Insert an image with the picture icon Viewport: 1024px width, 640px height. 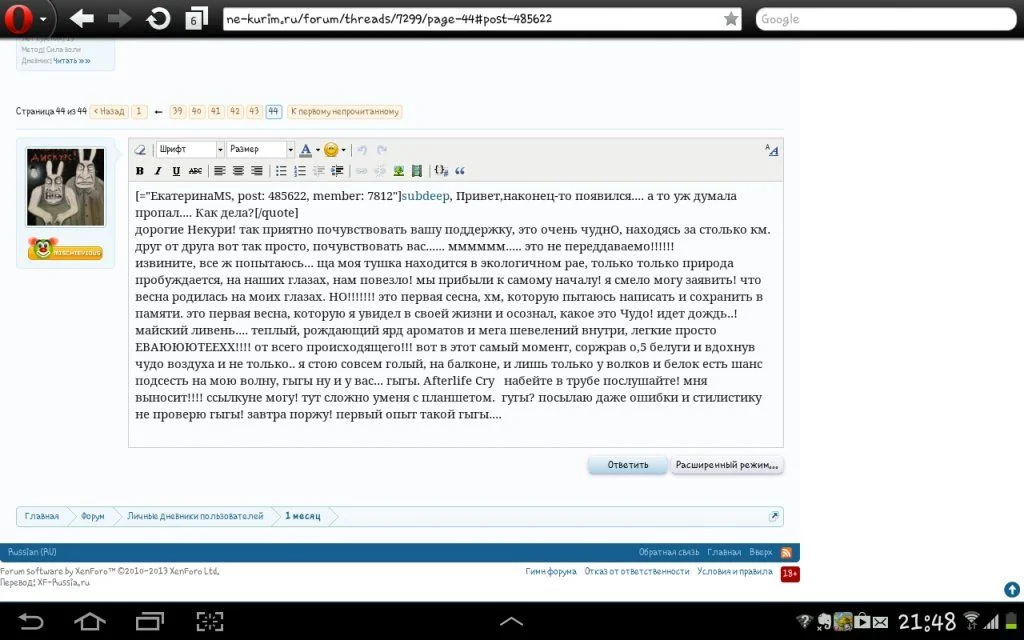pyautogui.click(x=398, y=171)
